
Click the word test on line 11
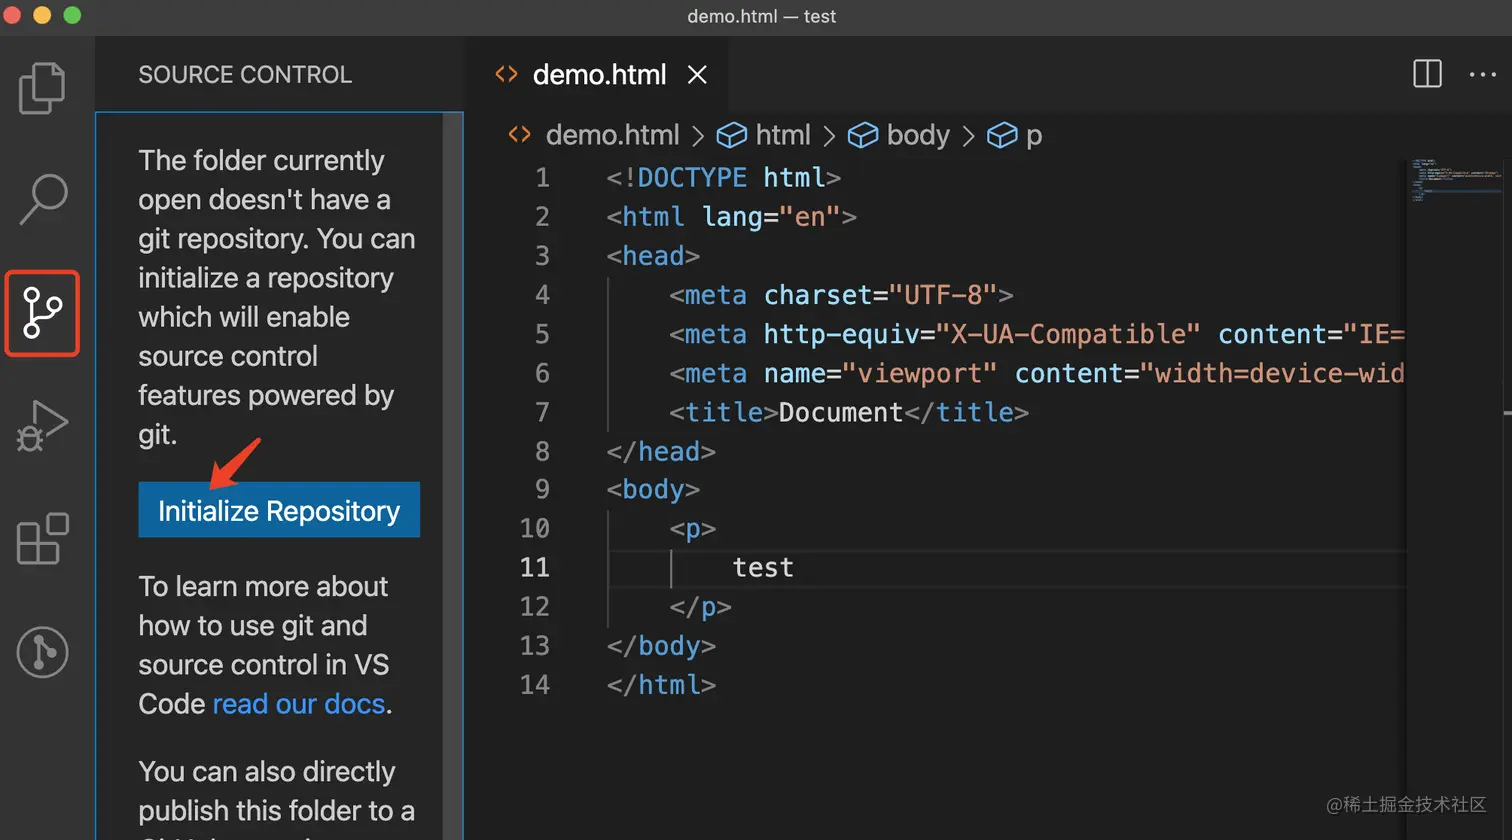pyautogui.click(x=763, y=567)
